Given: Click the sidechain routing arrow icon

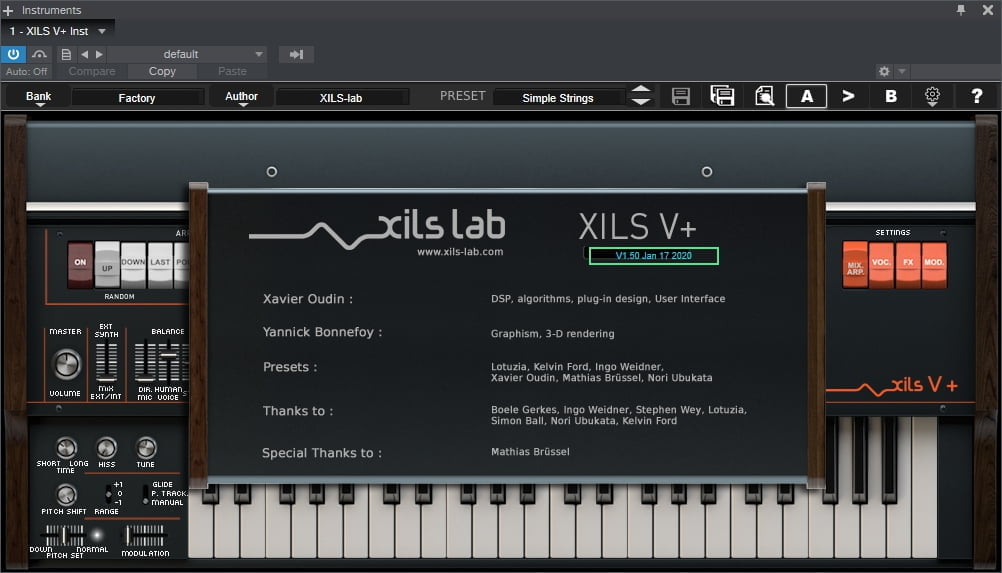Looking at the screenshot, I should [297, 54].
